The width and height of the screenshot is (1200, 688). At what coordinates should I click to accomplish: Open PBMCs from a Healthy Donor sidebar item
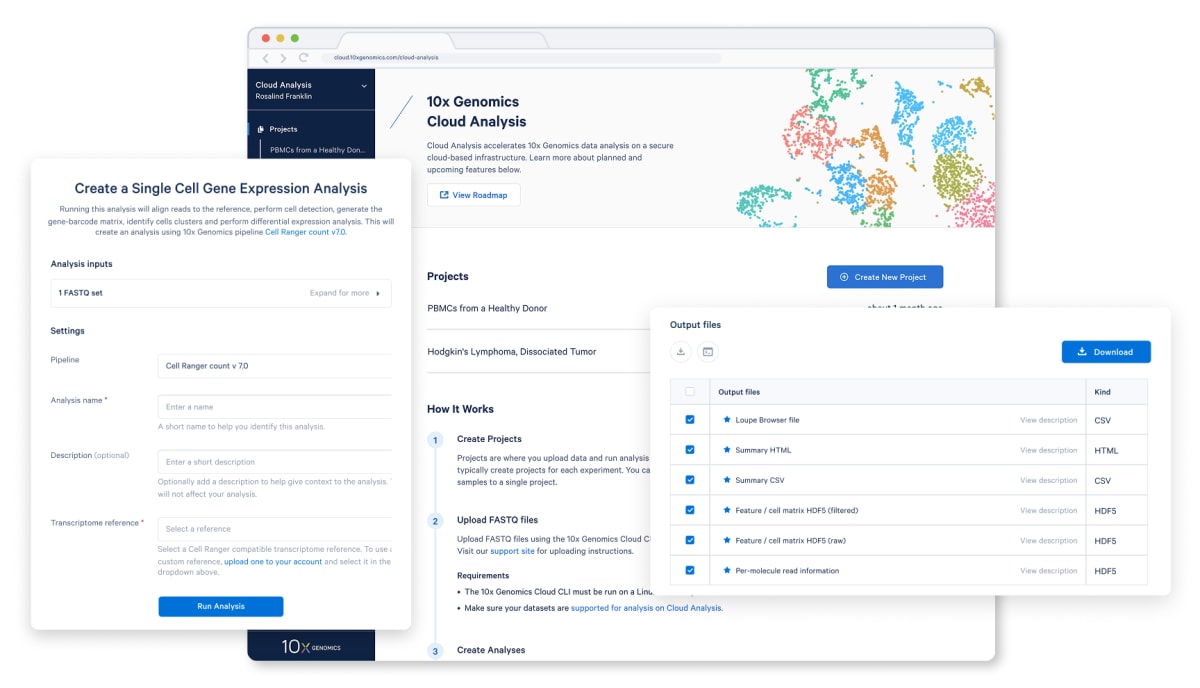317,150
